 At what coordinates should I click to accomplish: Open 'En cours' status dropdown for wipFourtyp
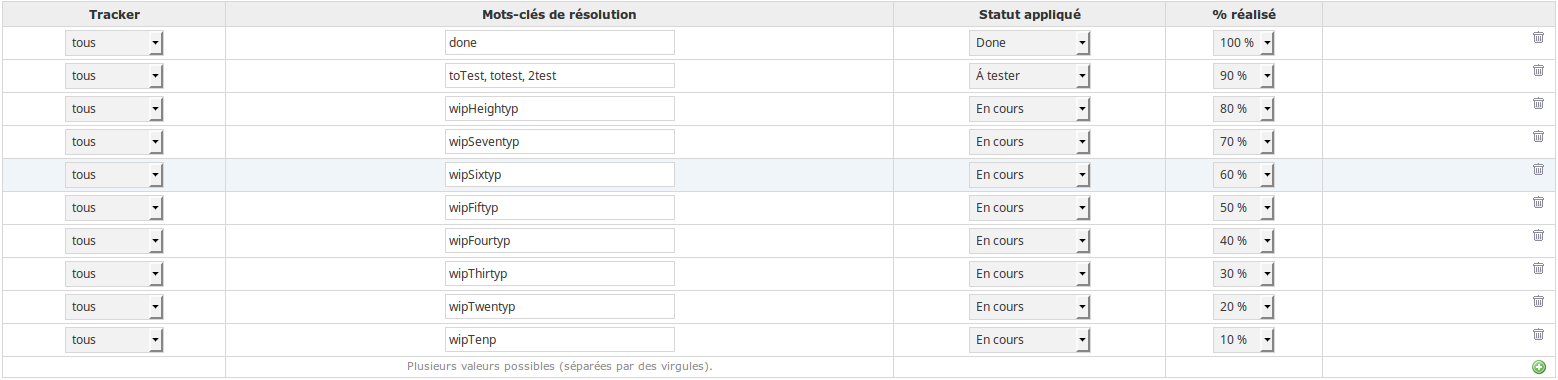pyautogui.click(x=1029, y=241)
